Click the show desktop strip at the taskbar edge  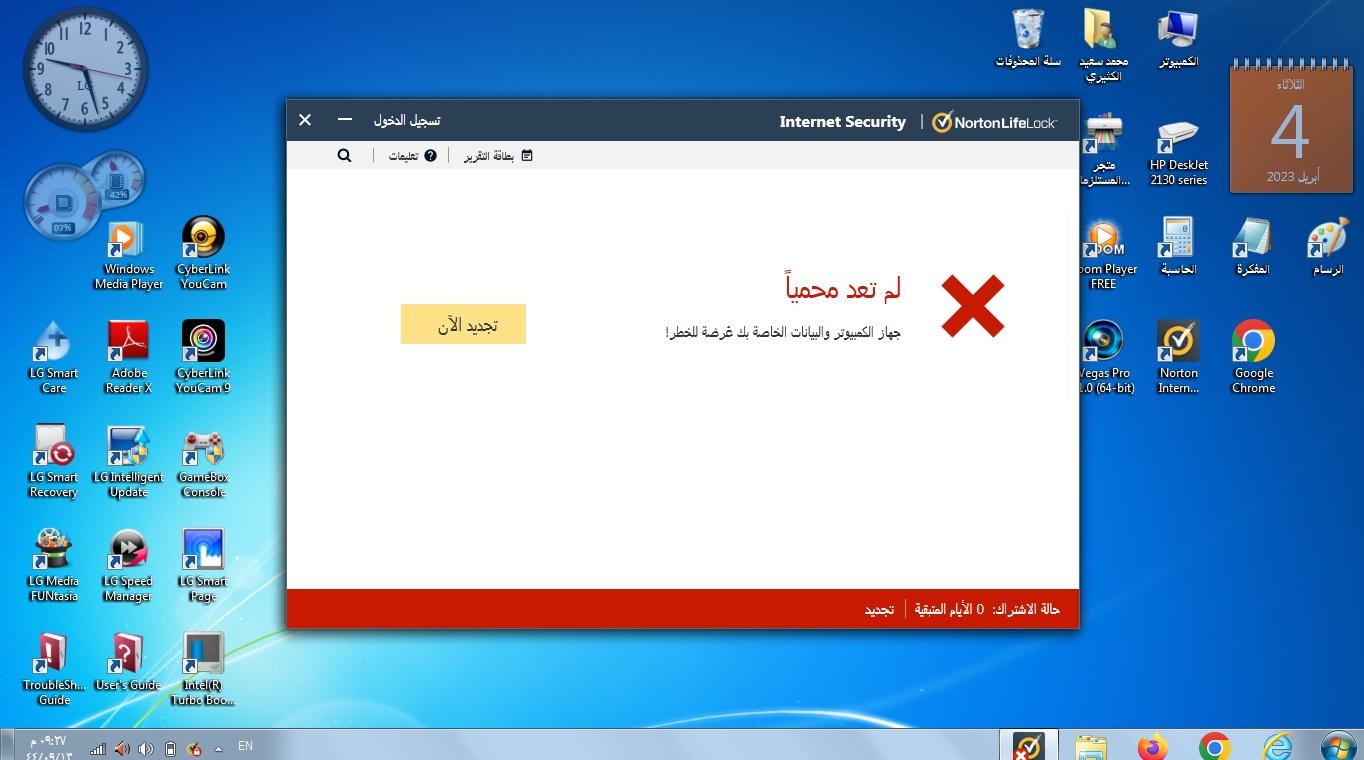pyautogui.click(x=6, y=746)
